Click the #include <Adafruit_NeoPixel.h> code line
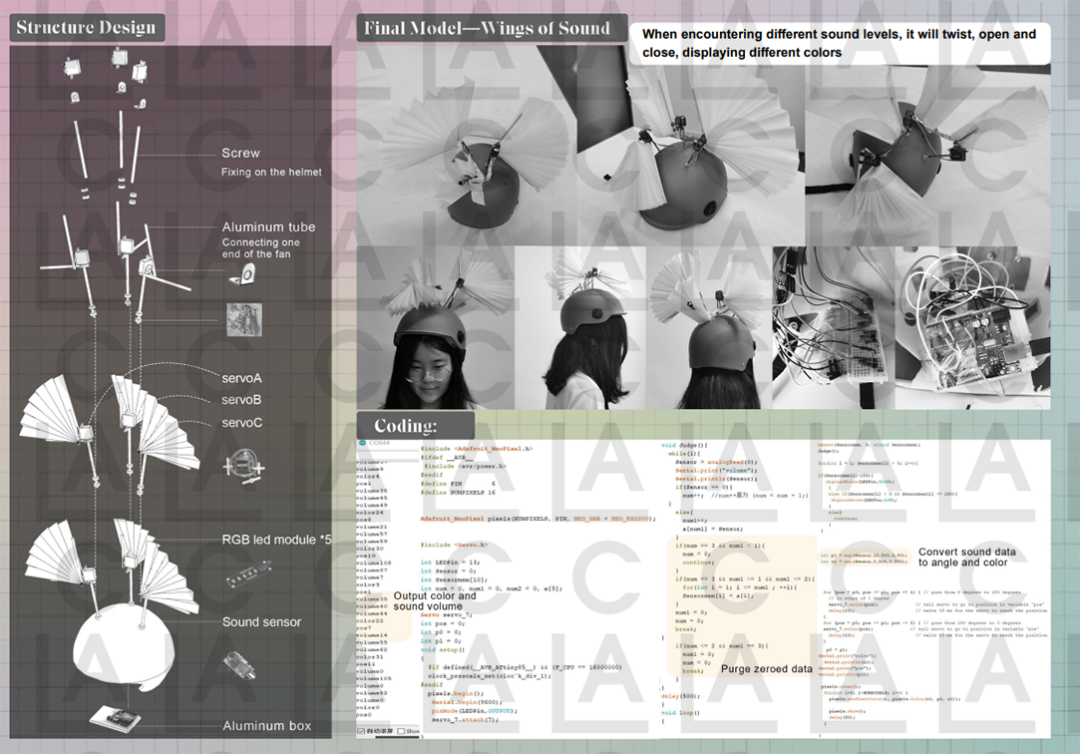 coord(477,448)
